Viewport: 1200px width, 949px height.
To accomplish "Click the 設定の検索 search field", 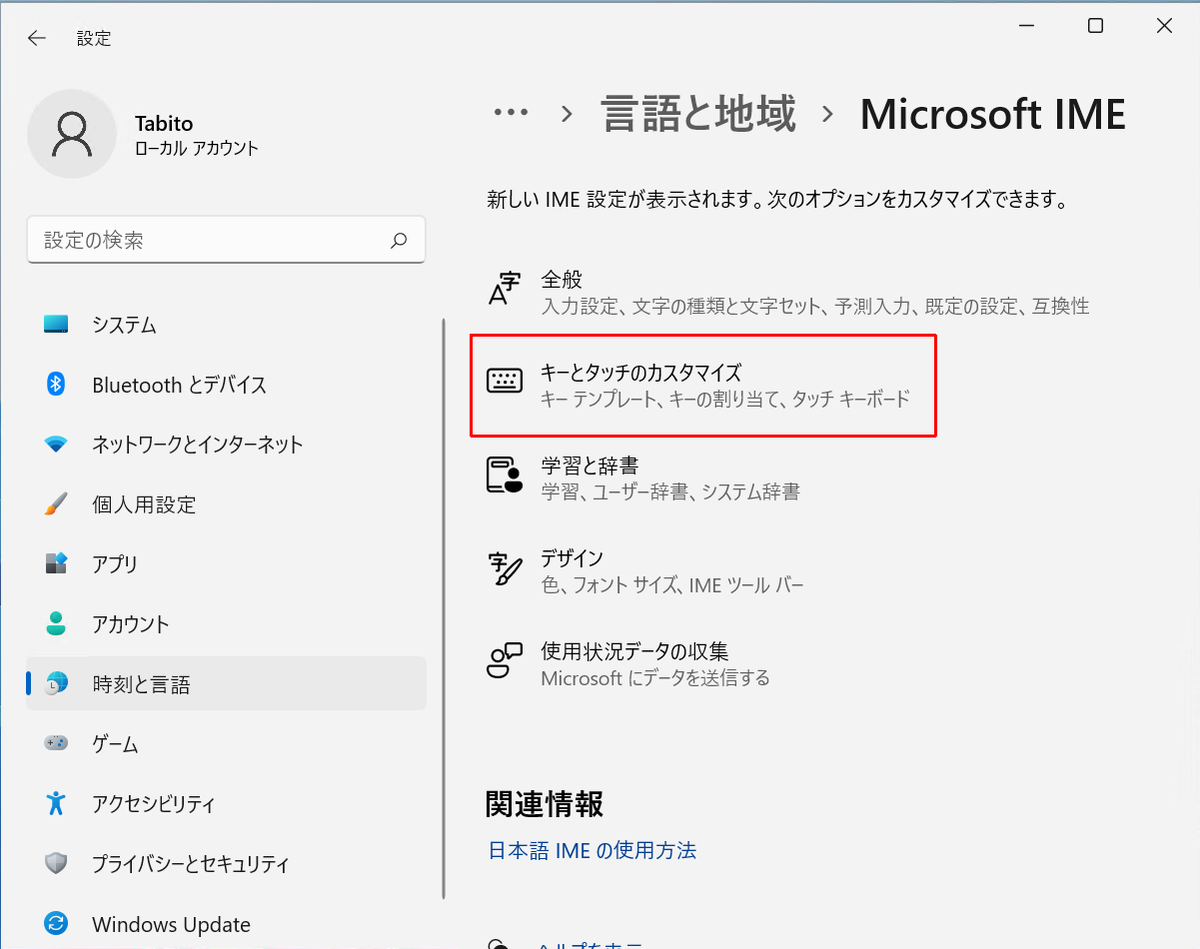I will coord(226,240).
